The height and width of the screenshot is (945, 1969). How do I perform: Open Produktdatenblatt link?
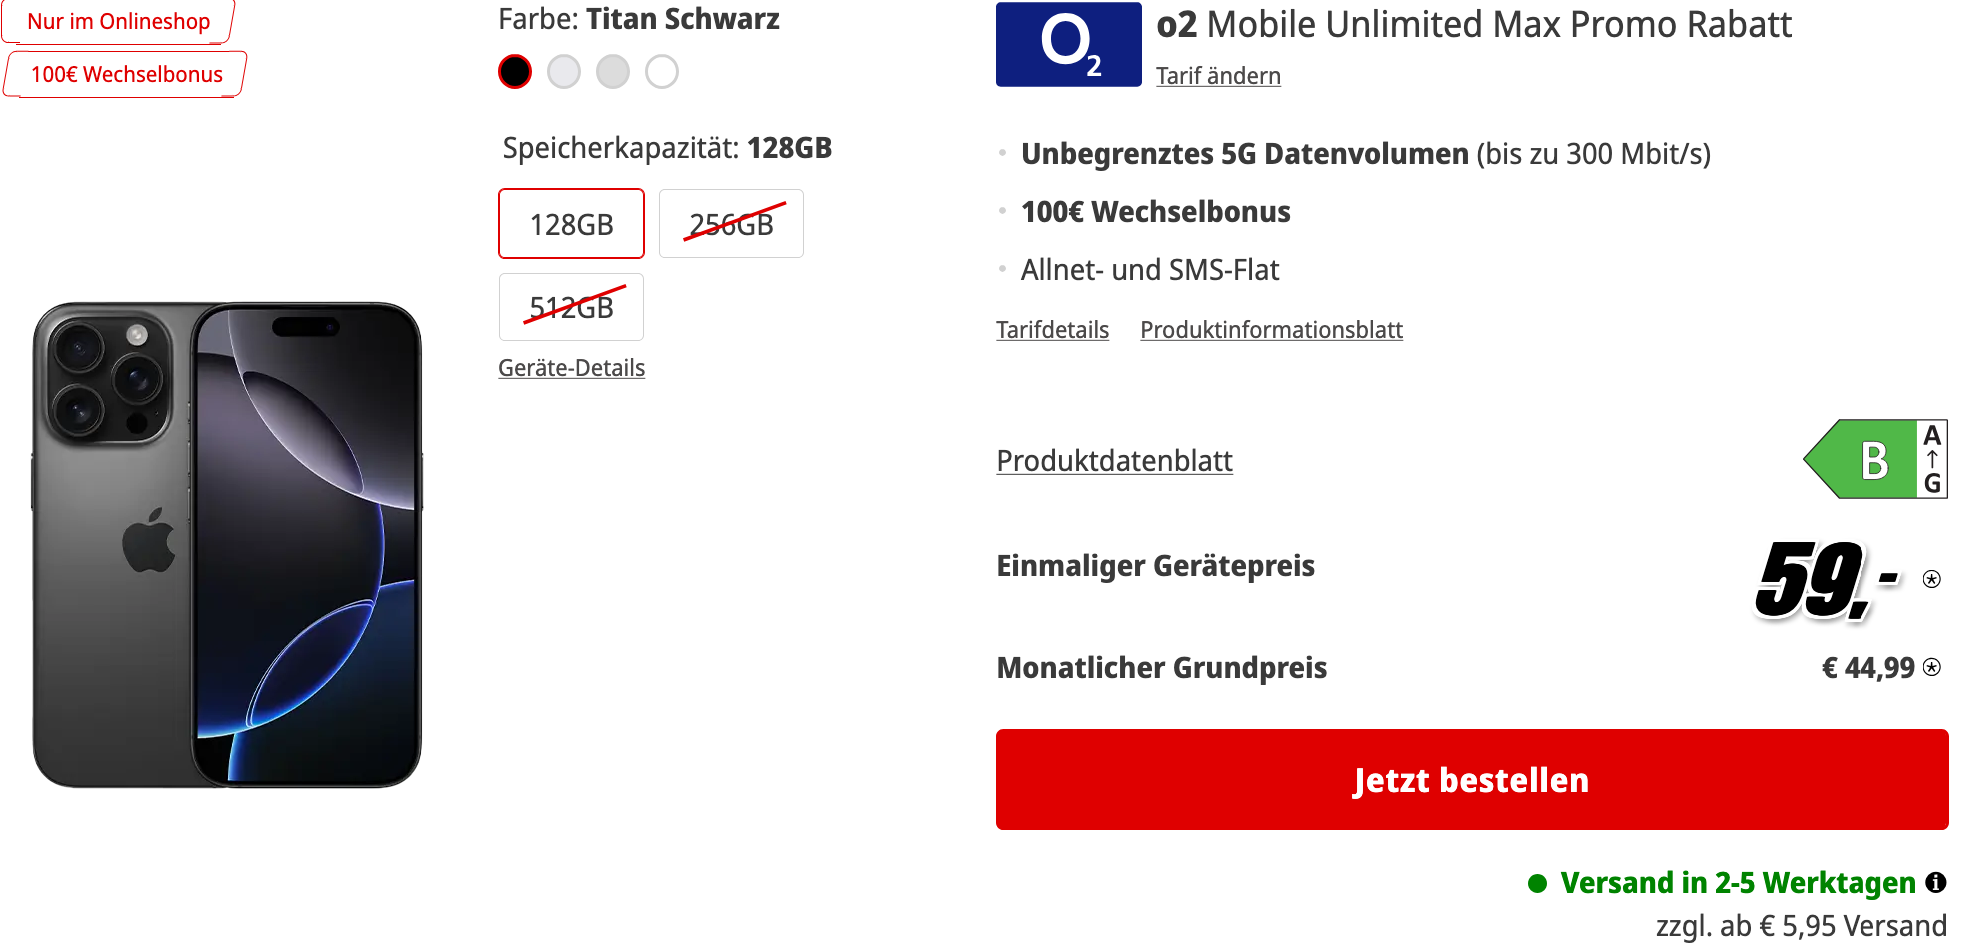1114,461
